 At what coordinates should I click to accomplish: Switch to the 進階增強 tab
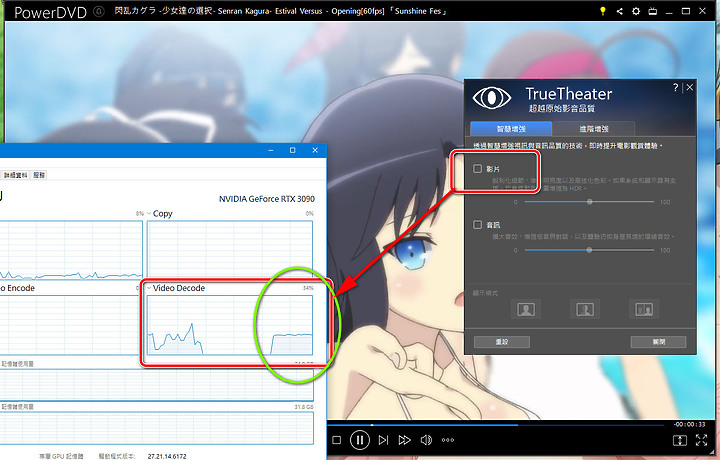(594, 129)
